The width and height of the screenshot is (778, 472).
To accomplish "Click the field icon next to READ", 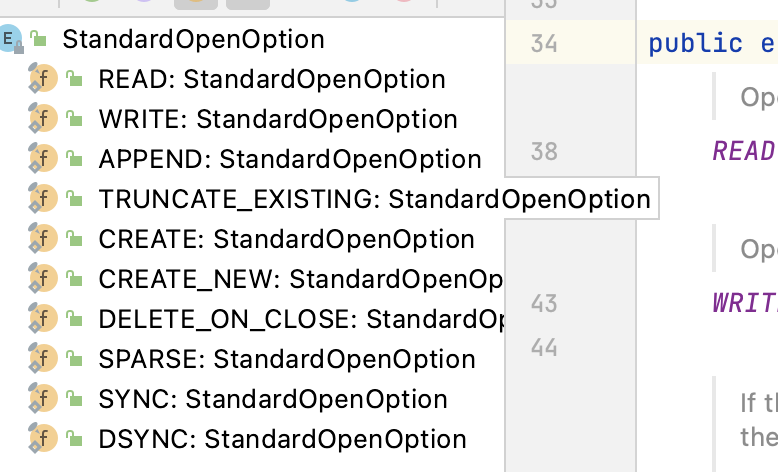I will coord(43,79).
